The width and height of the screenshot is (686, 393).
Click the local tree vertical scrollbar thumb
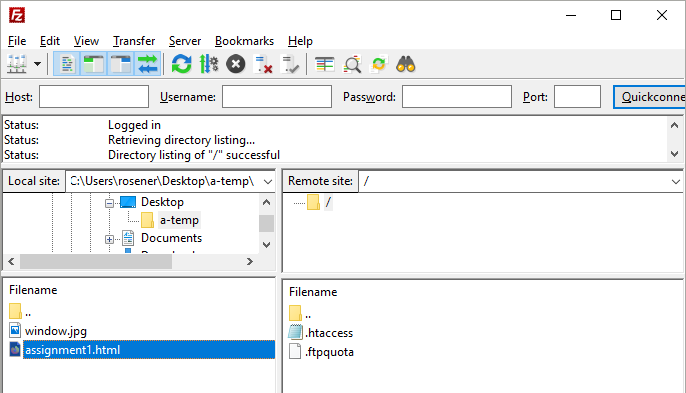pos(266,223)
